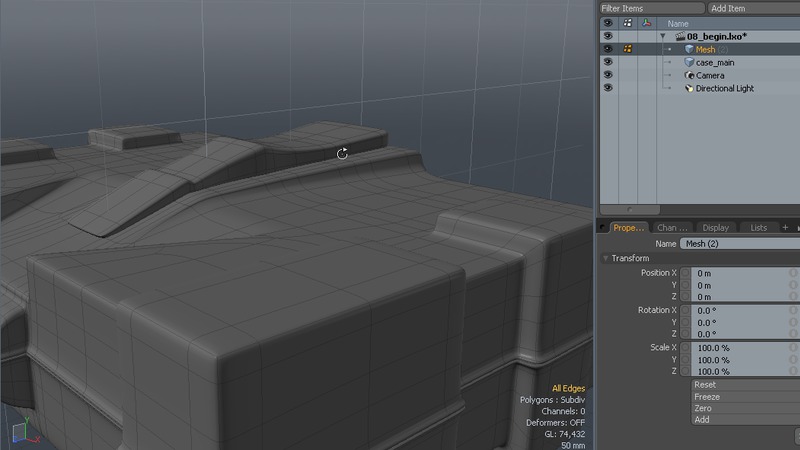Click the All Edges viewport label
The height and width of the screenshot is (450, 800).
pyautogui.click(x=568, y=388)
